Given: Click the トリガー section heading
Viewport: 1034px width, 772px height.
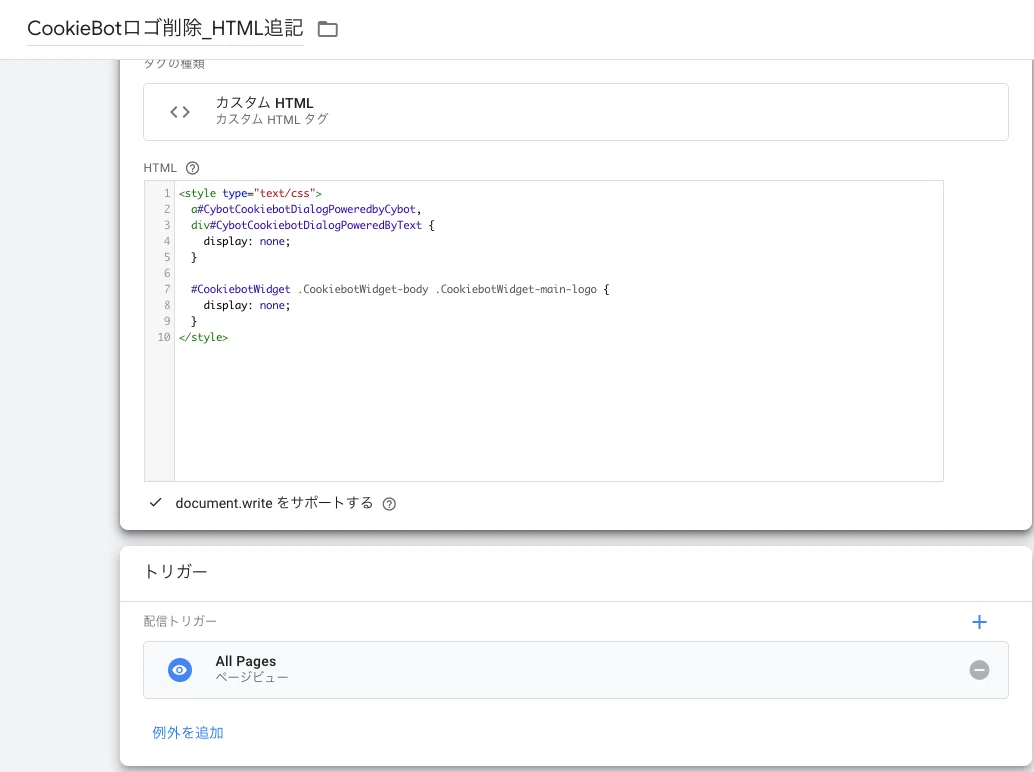Looking at the screenshot, I should tap(175, 572).
